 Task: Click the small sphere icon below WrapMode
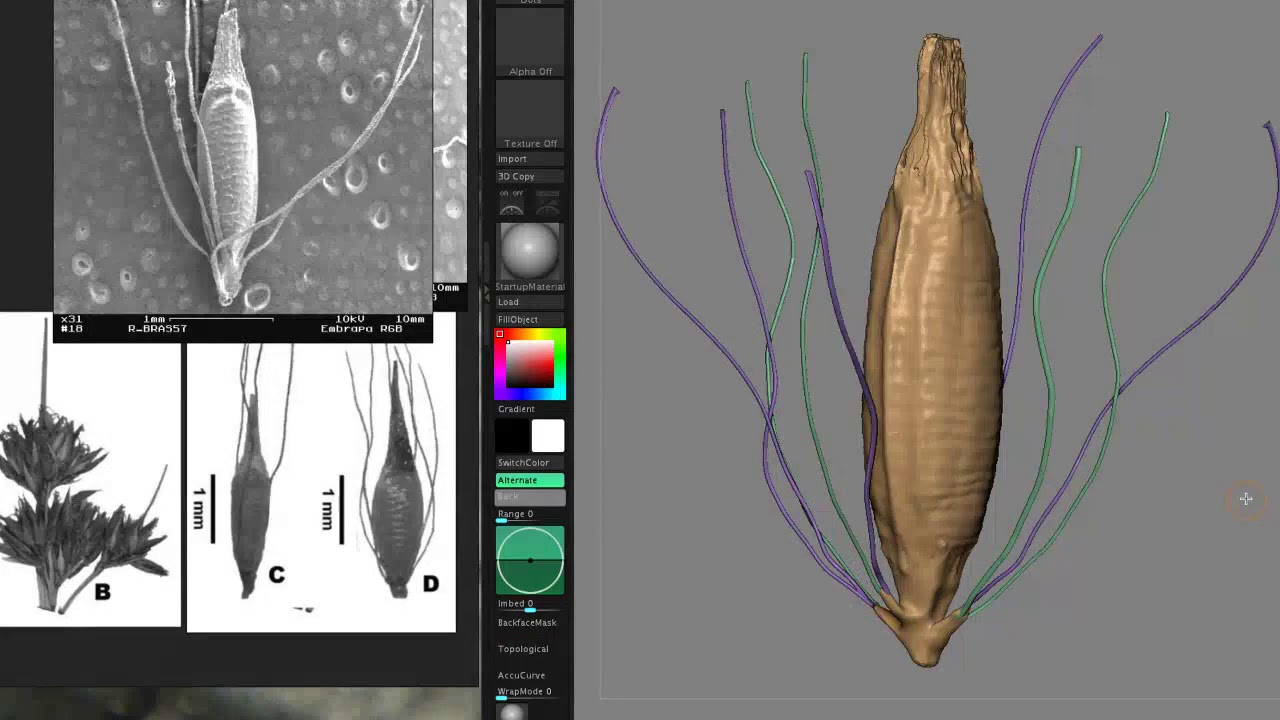[x=512, y=712]
